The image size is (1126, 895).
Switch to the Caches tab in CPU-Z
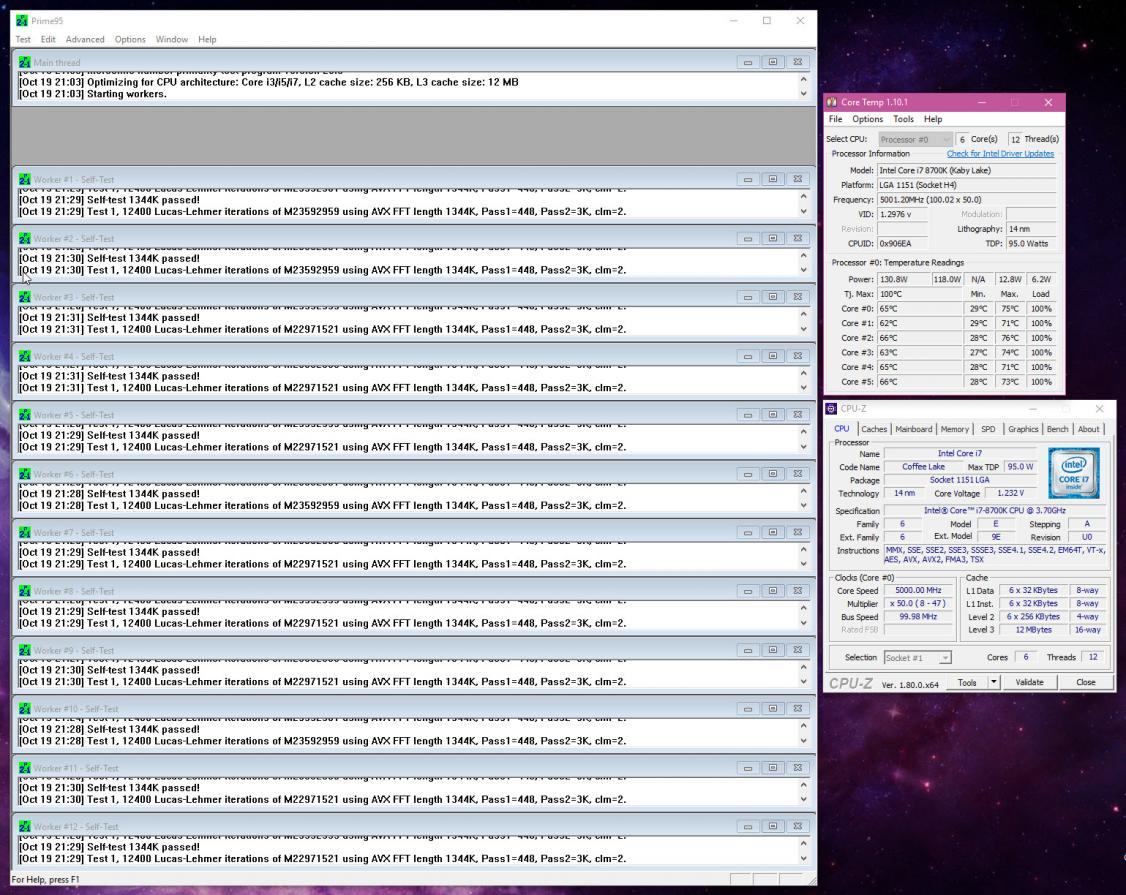pyautogui.click(x=874, y=429)
